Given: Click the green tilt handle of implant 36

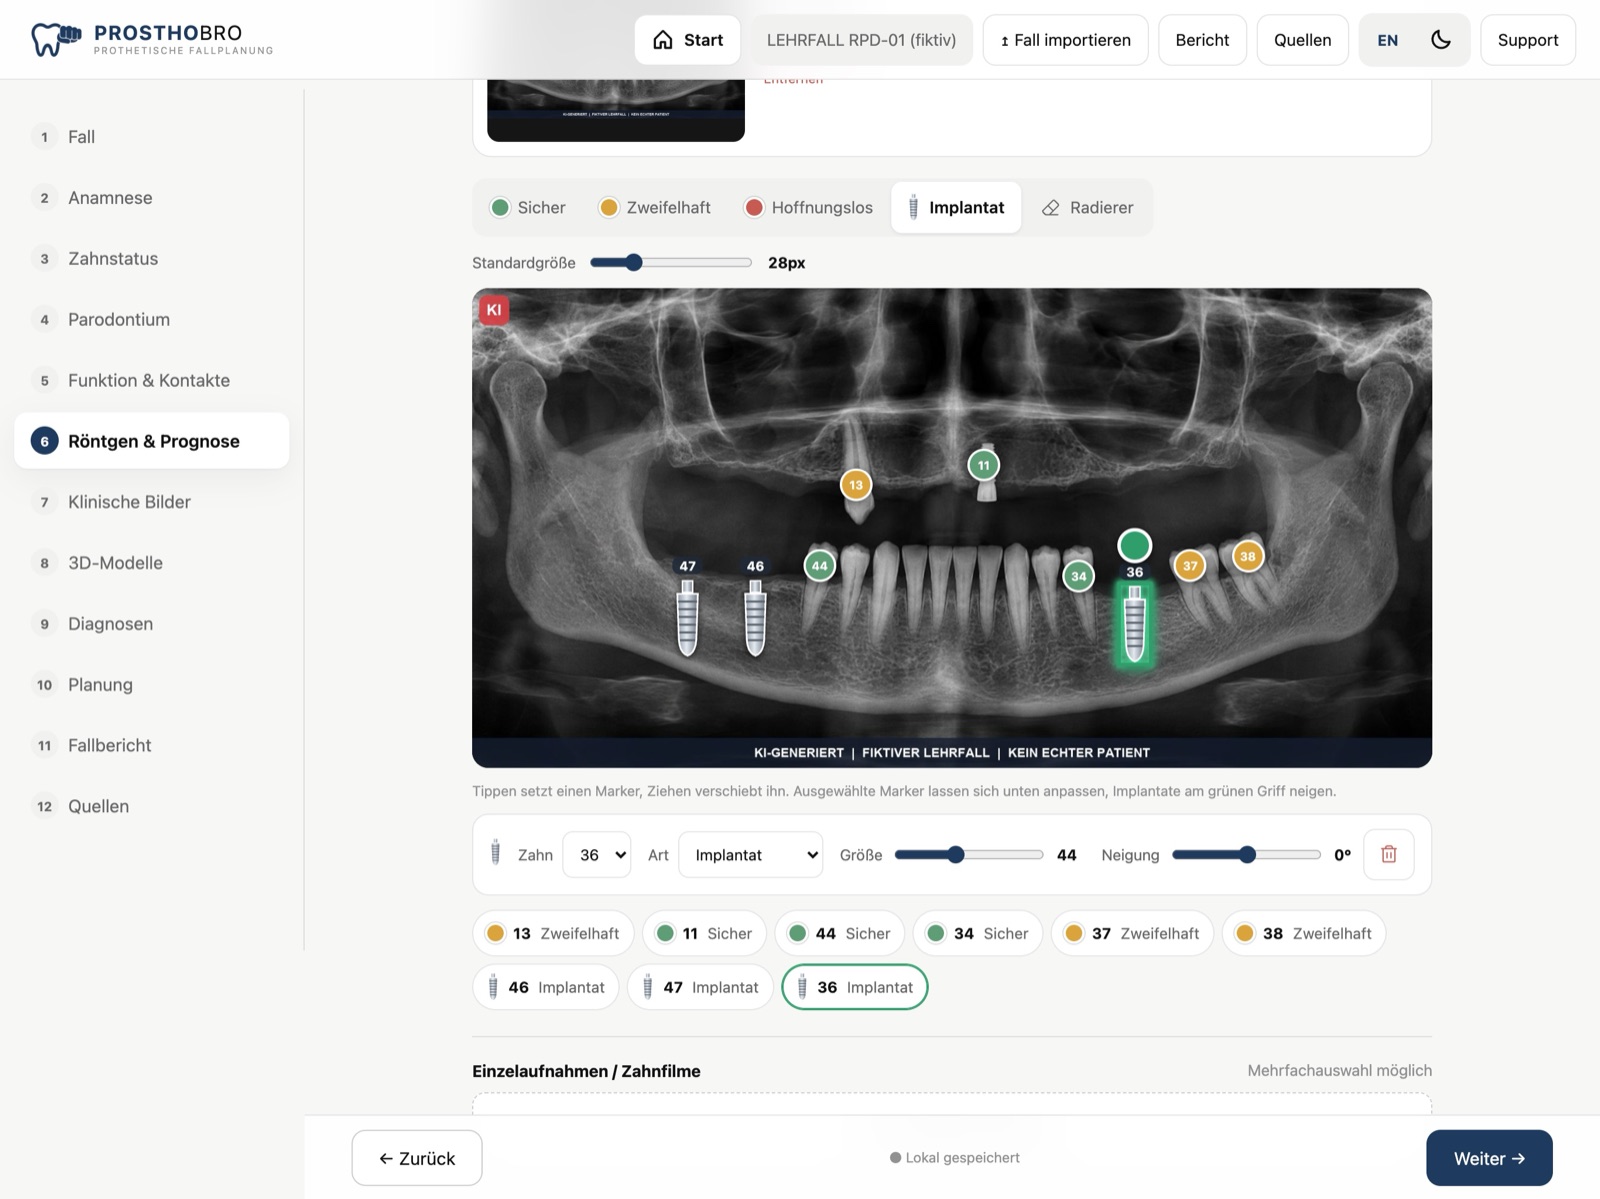Looking at the screenshot, I should point(1135,546).
